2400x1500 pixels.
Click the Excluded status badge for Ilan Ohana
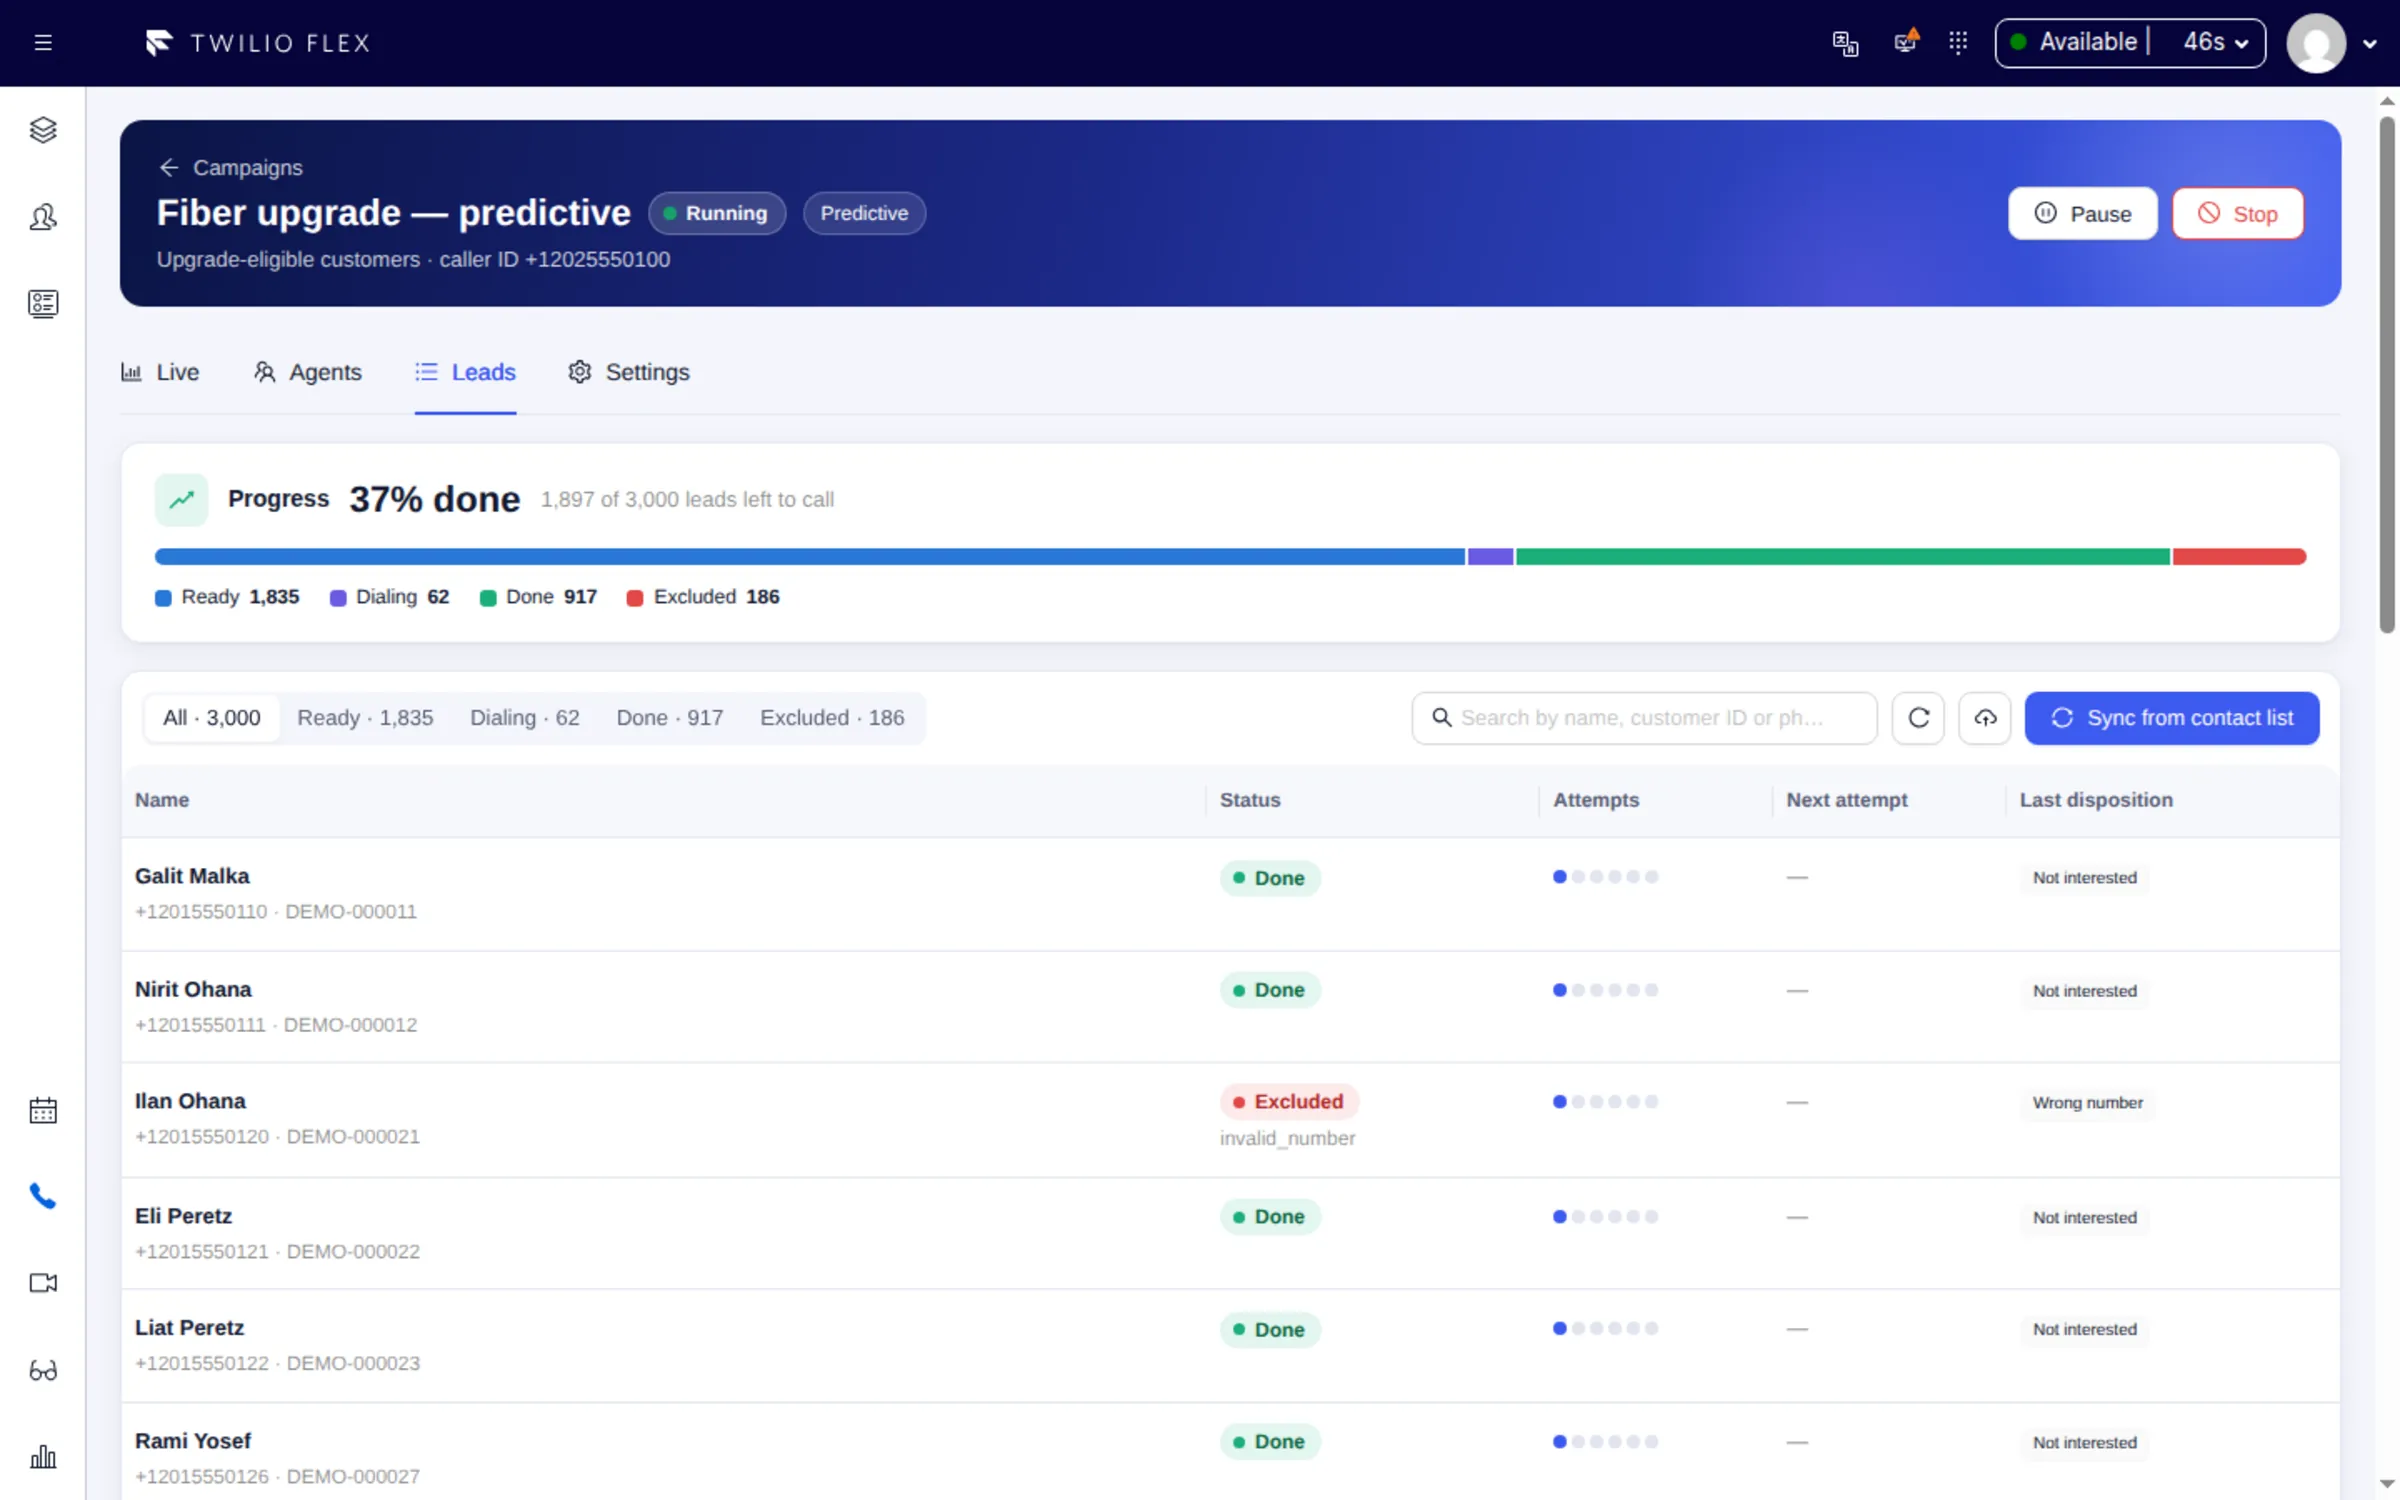tap(1288, 1101)
